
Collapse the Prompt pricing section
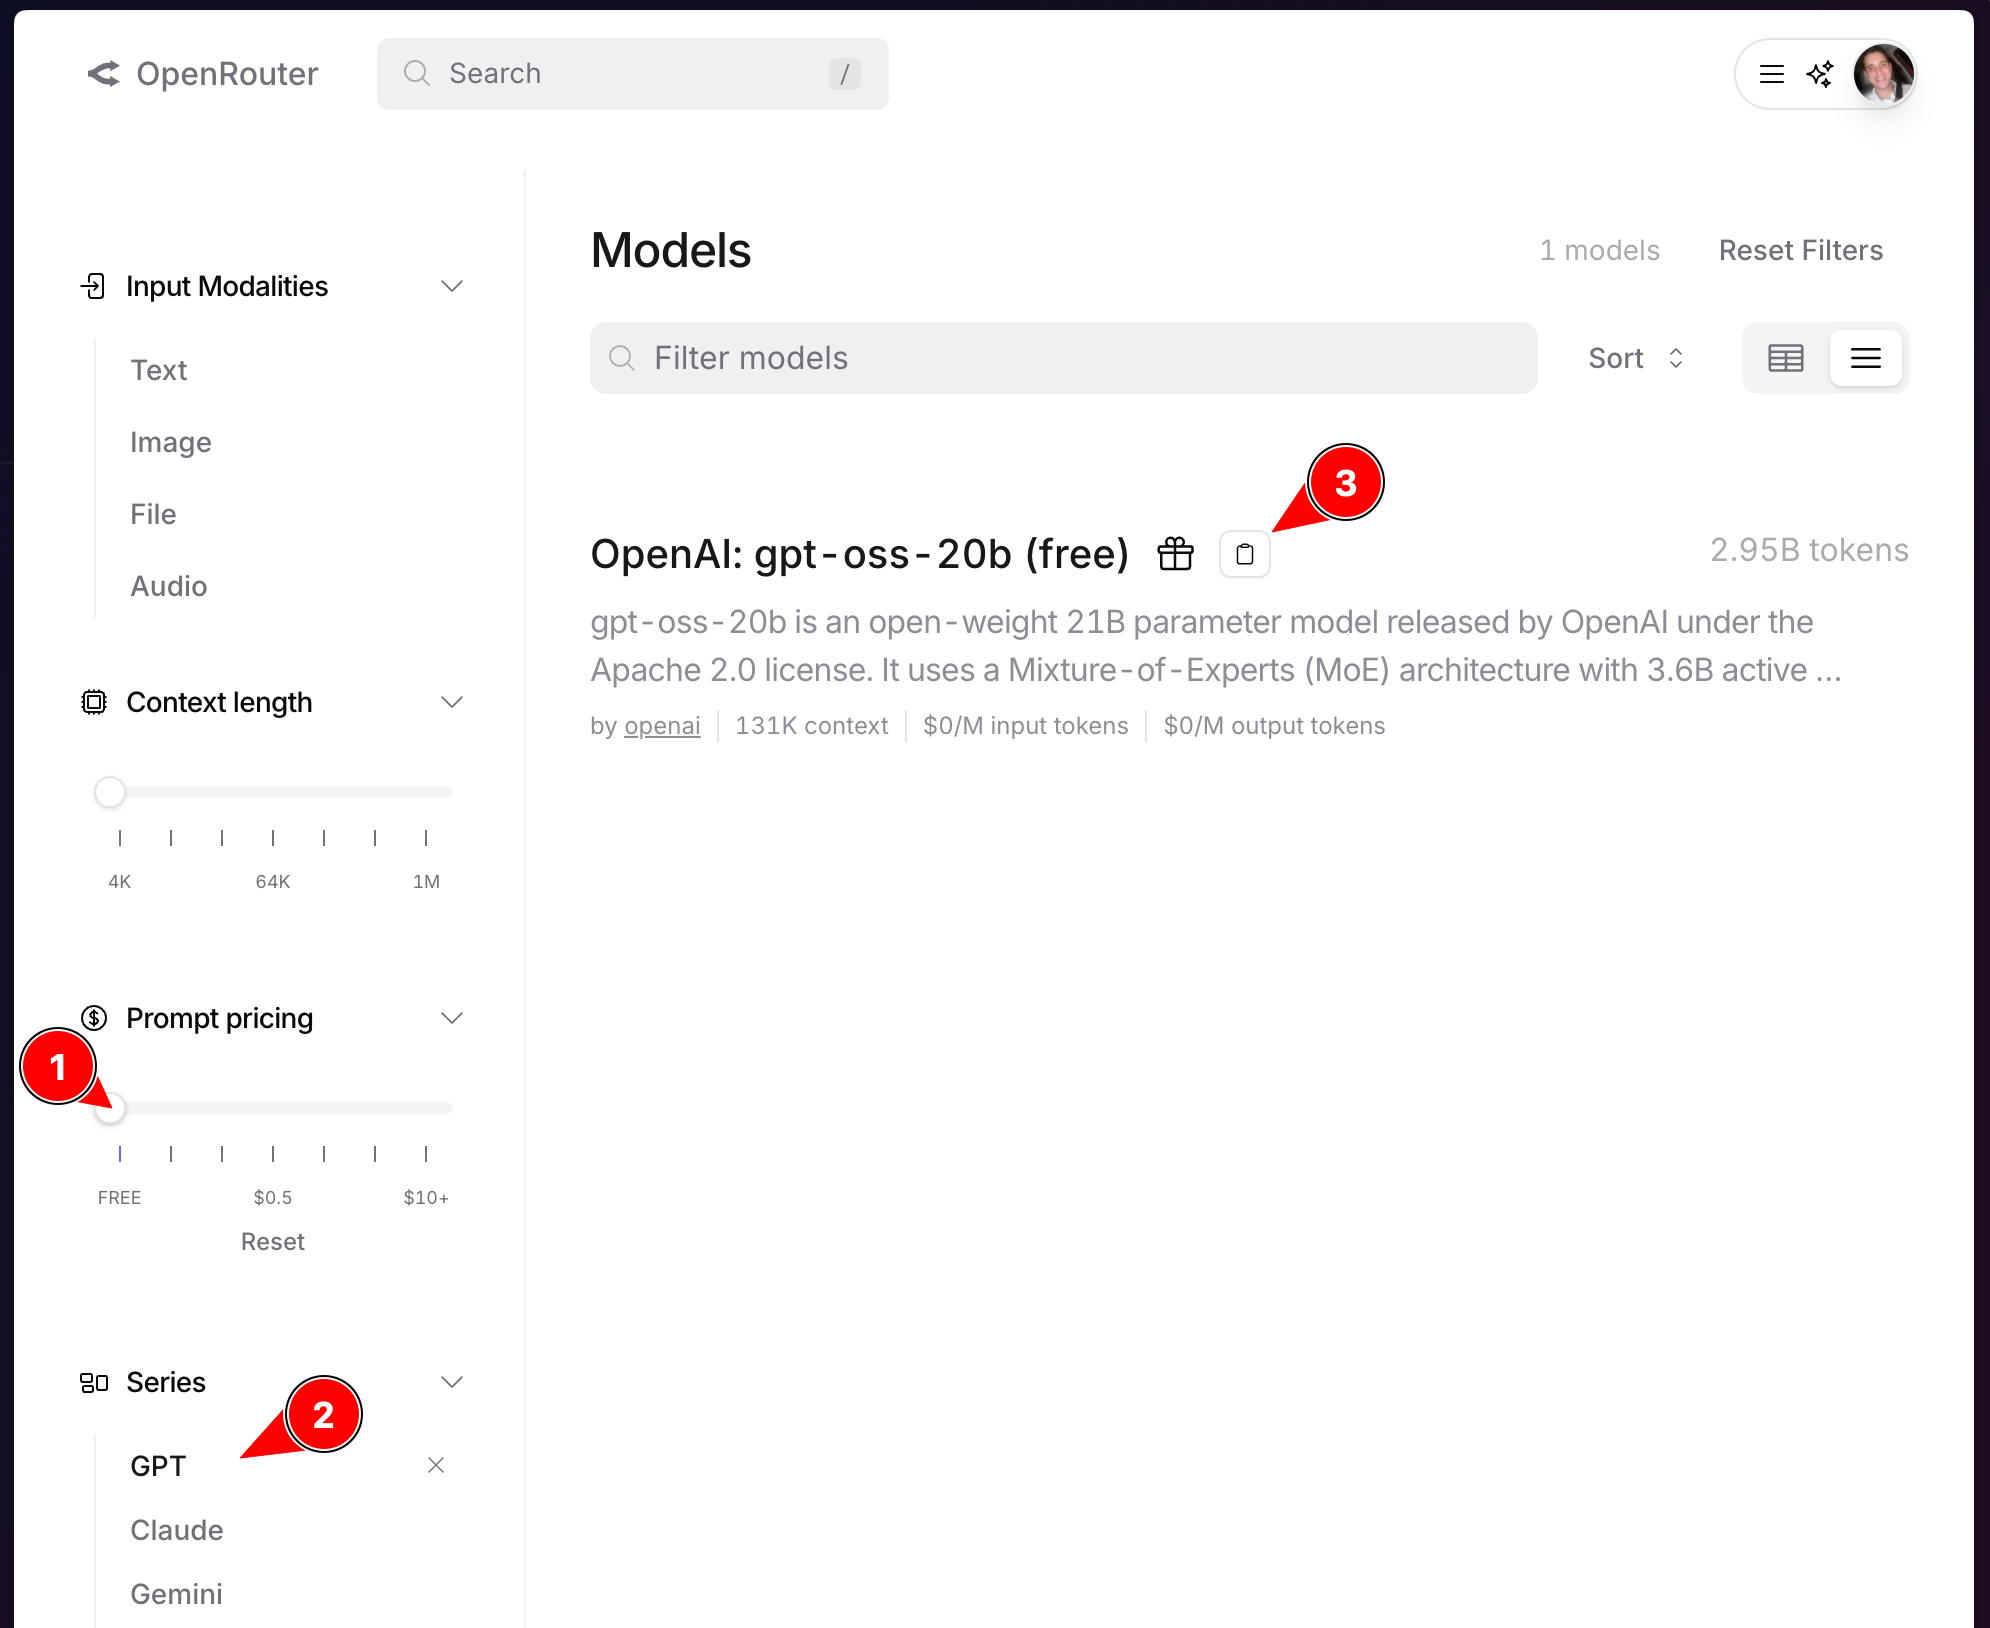coord(452,1018)
